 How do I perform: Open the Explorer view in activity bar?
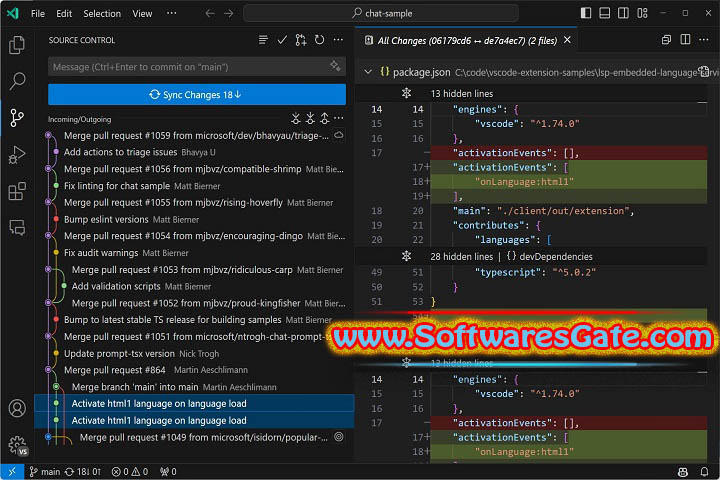(x=17, y=45)
